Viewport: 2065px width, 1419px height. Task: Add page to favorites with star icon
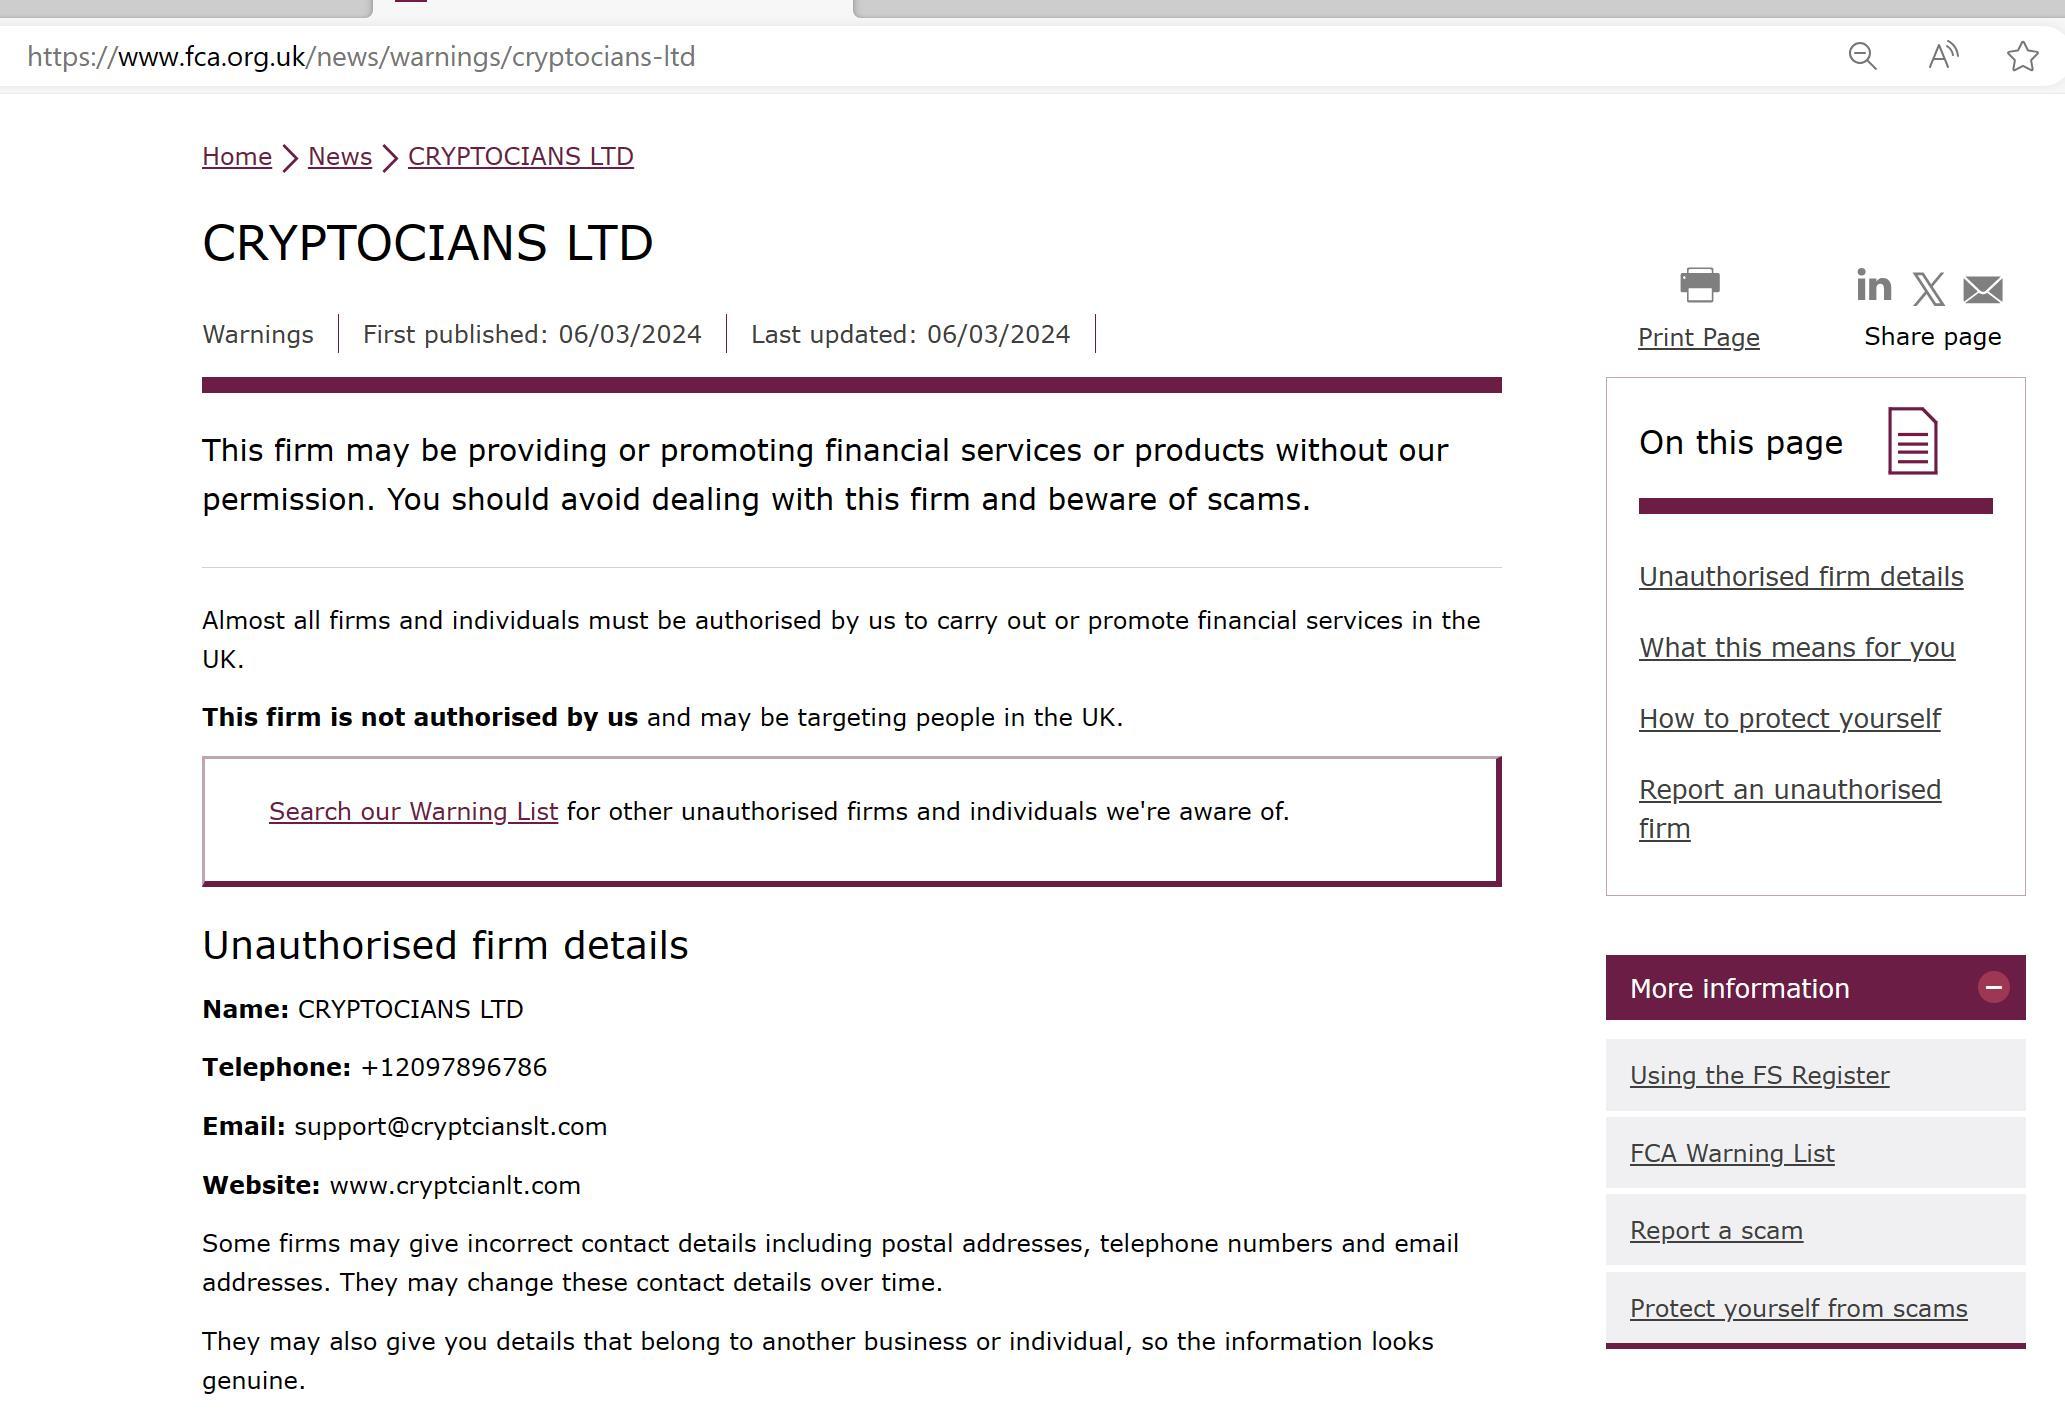point(2022,56)
